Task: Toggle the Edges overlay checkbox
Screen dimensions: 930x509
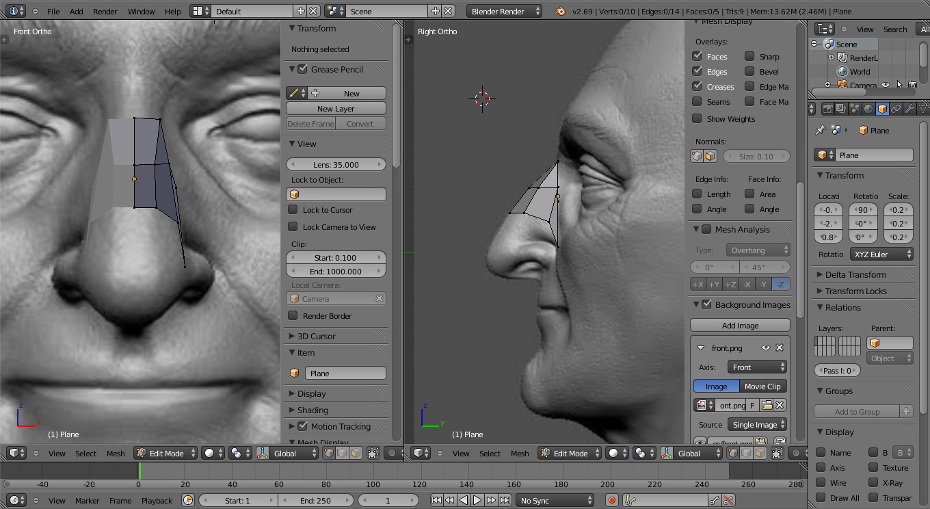Action: point(698,71)
